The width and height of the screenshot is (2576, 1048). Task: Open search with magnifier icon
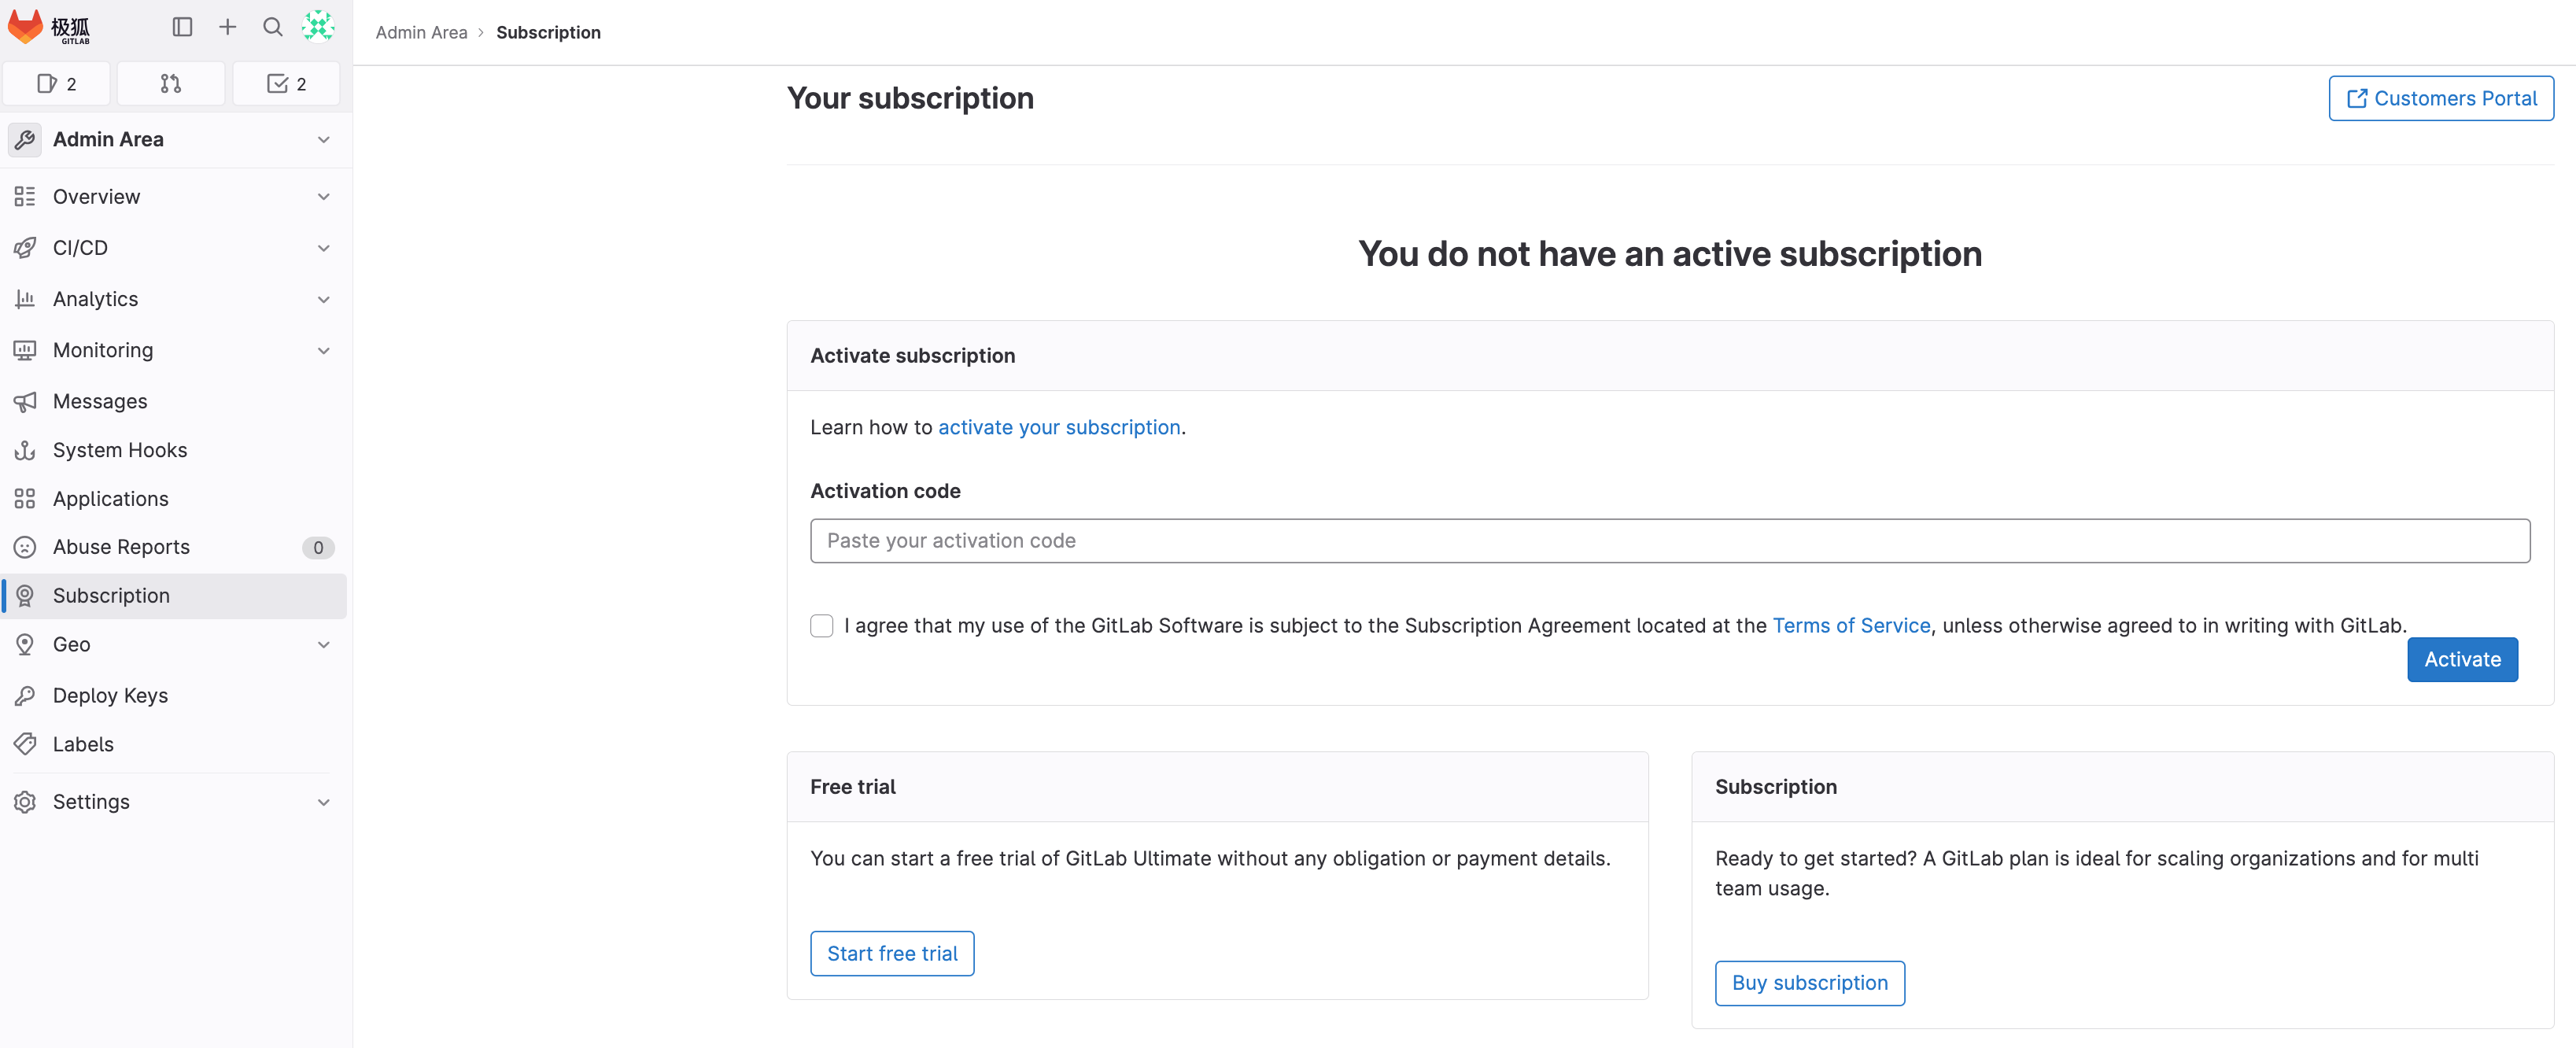pyautogui.click(x=272, y=27)
